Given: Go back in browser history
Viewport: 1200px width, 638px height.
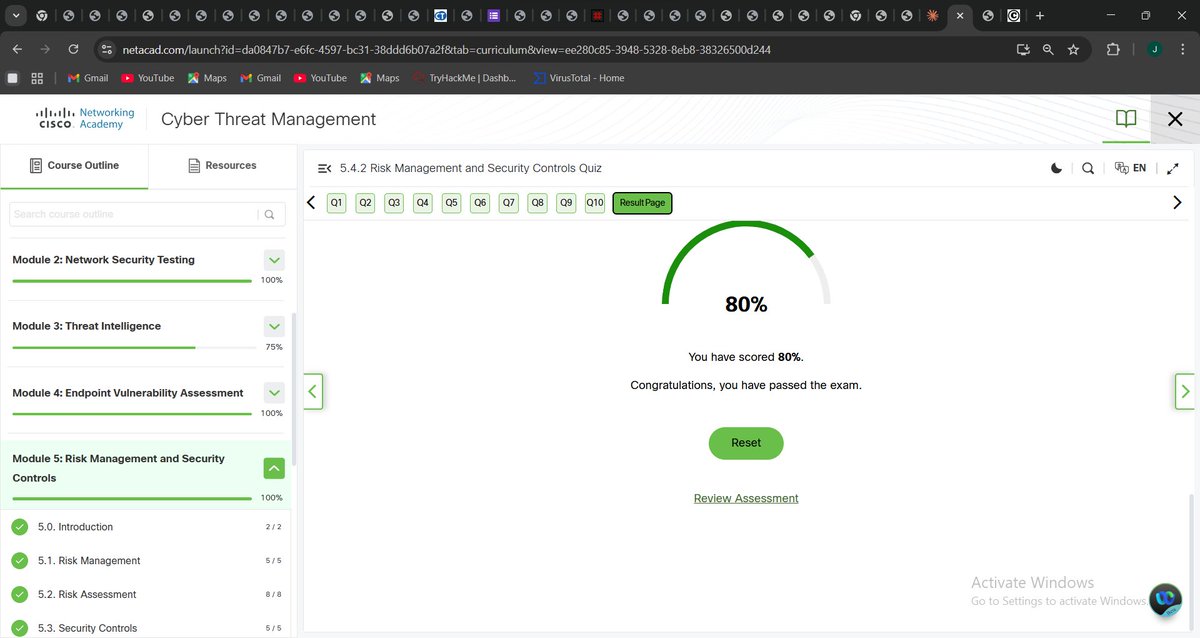Looking at the screenshot, I should (x=17, y=49).
